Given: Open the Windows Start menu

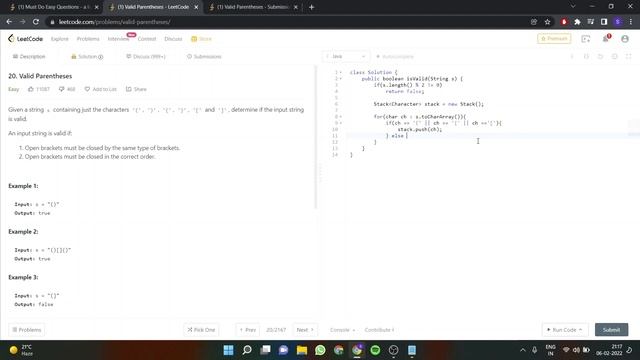Looking at the screenshot, I should (x=229, y=350).
